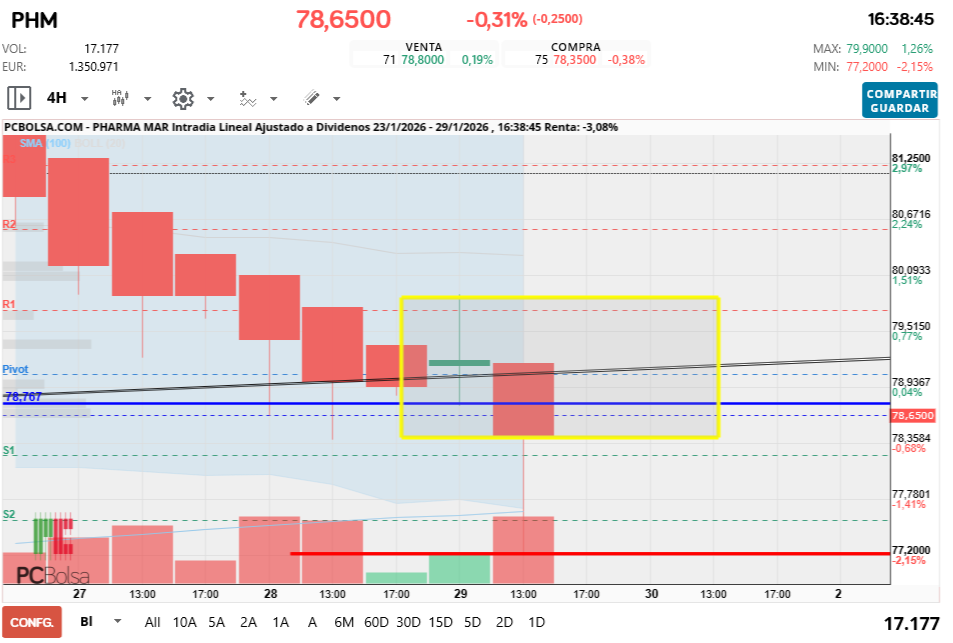Open the candlestick chart type icon
Image resolution: width=953 pixels, height=643 pixels.
(118, 98)
